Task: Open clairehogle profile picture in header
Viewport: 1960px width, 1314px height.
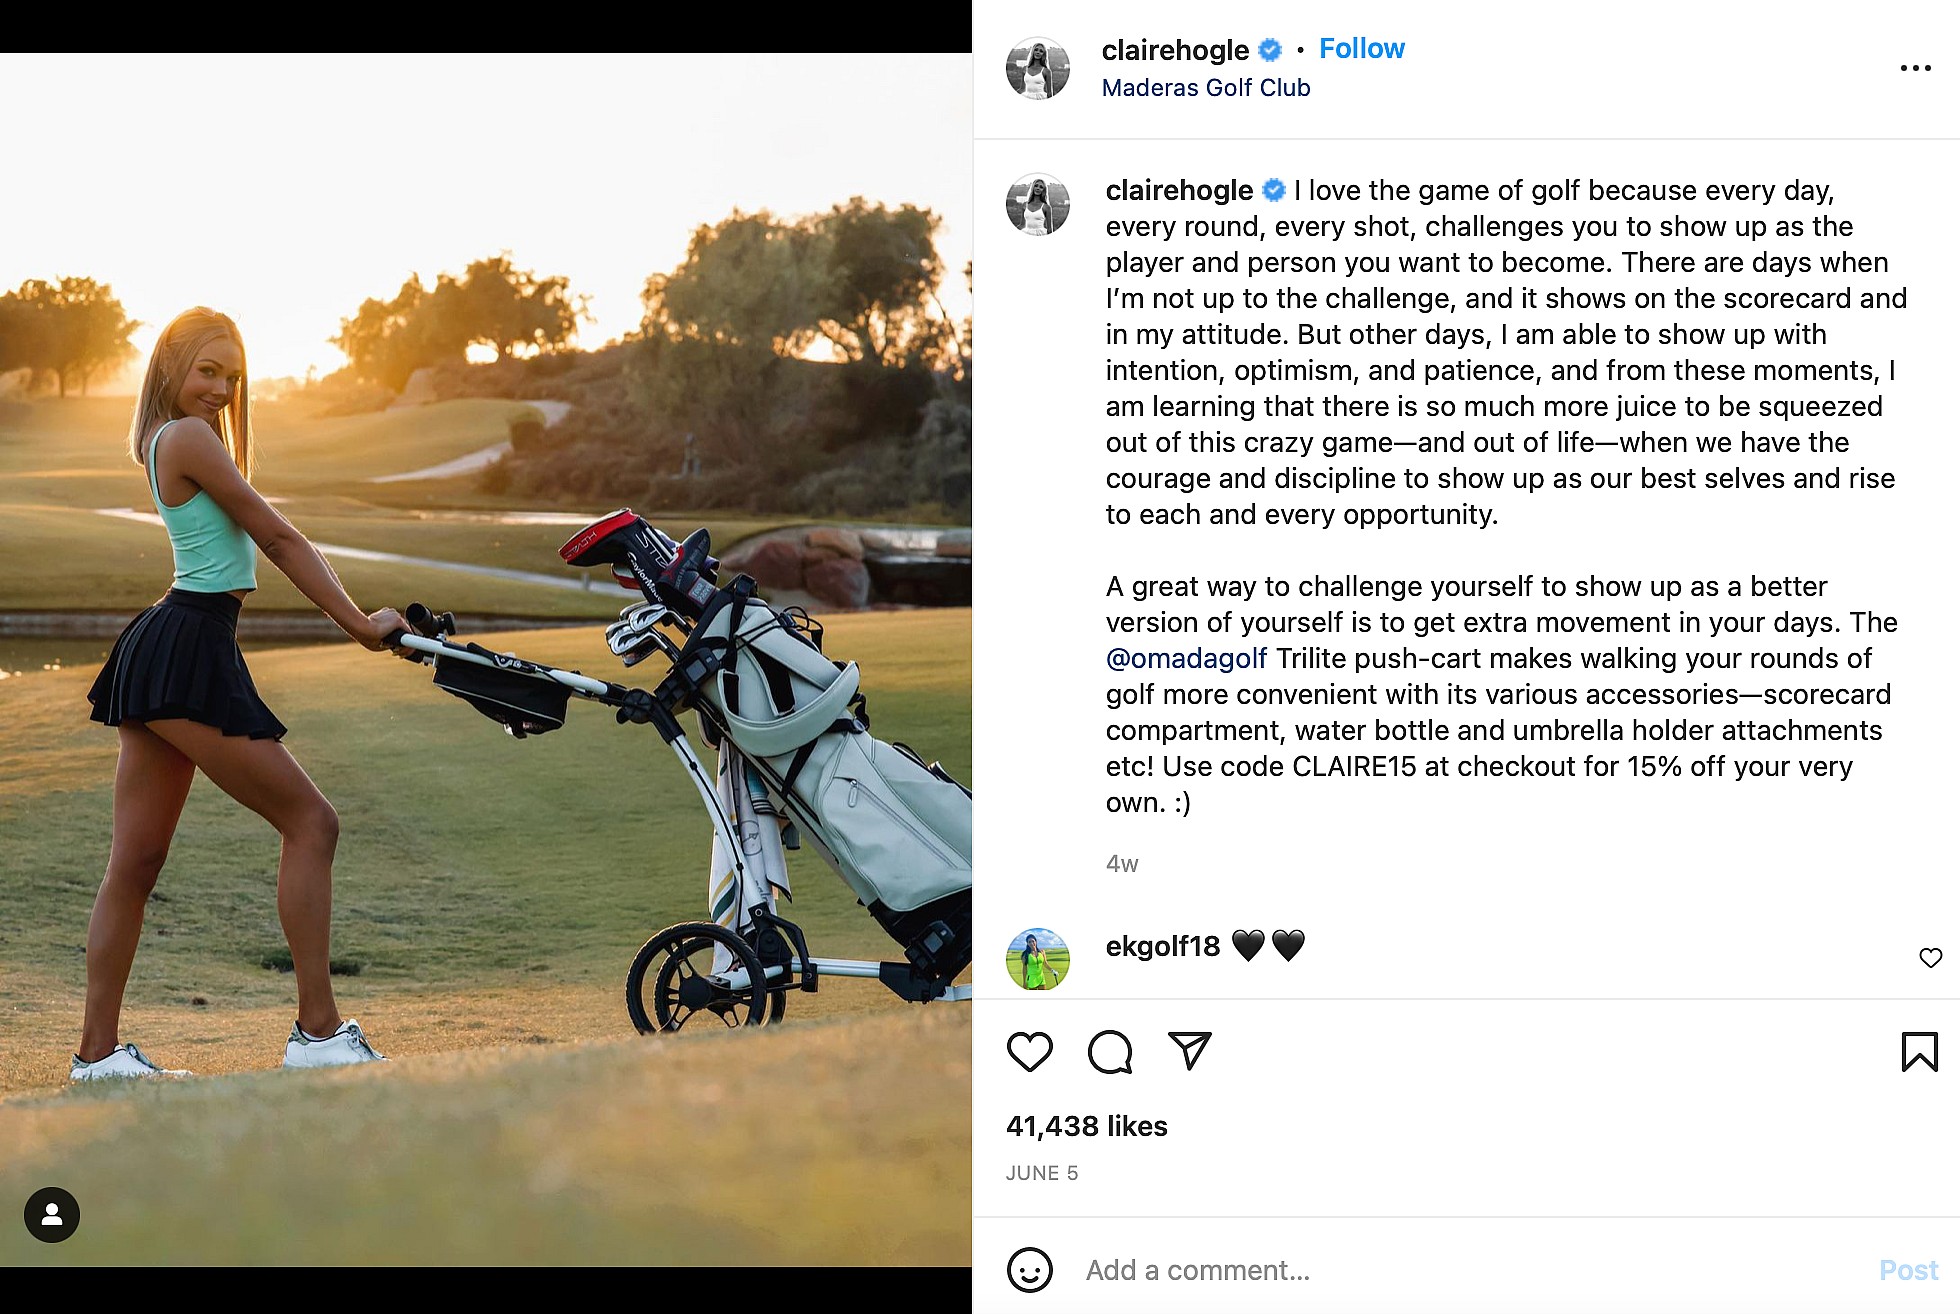Action: pos(1037,69)
